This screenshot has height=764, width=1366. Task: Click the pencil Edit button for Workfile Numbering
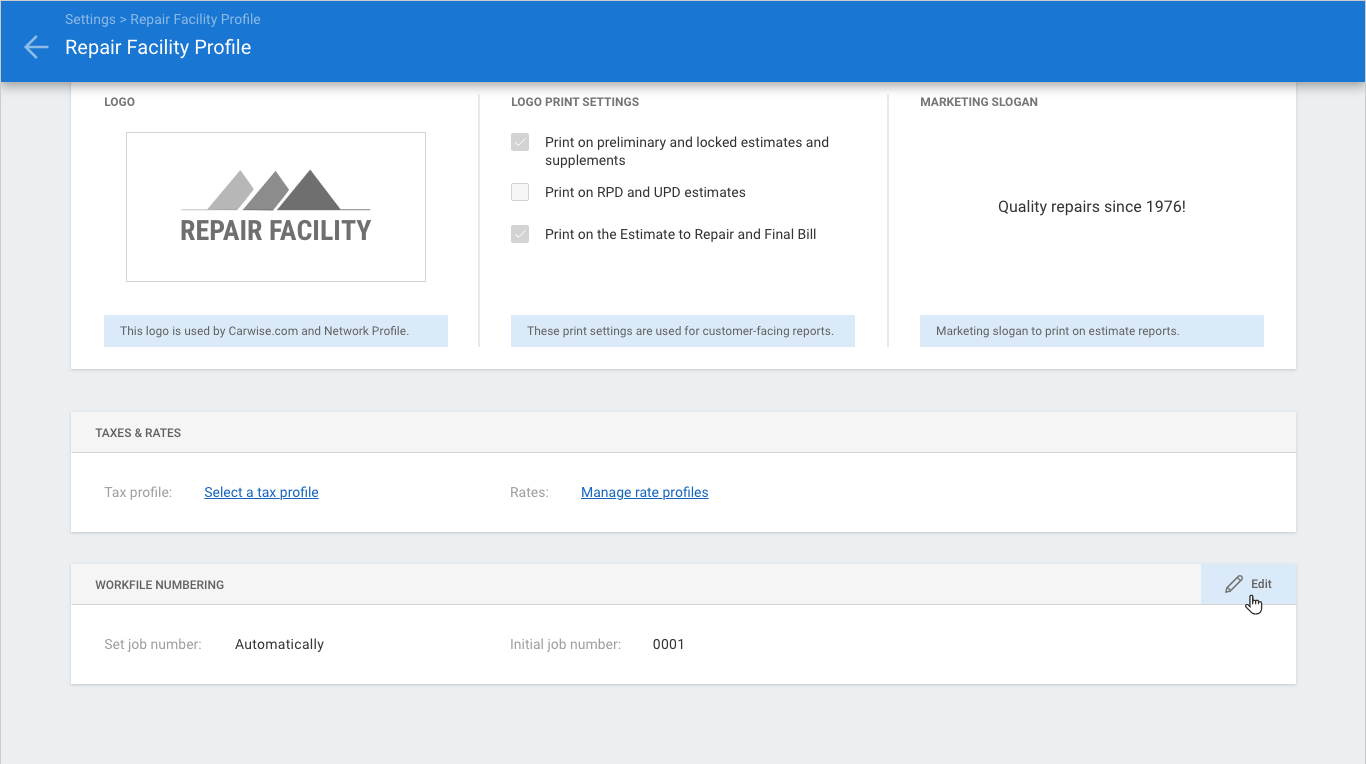click(1248, 584)
